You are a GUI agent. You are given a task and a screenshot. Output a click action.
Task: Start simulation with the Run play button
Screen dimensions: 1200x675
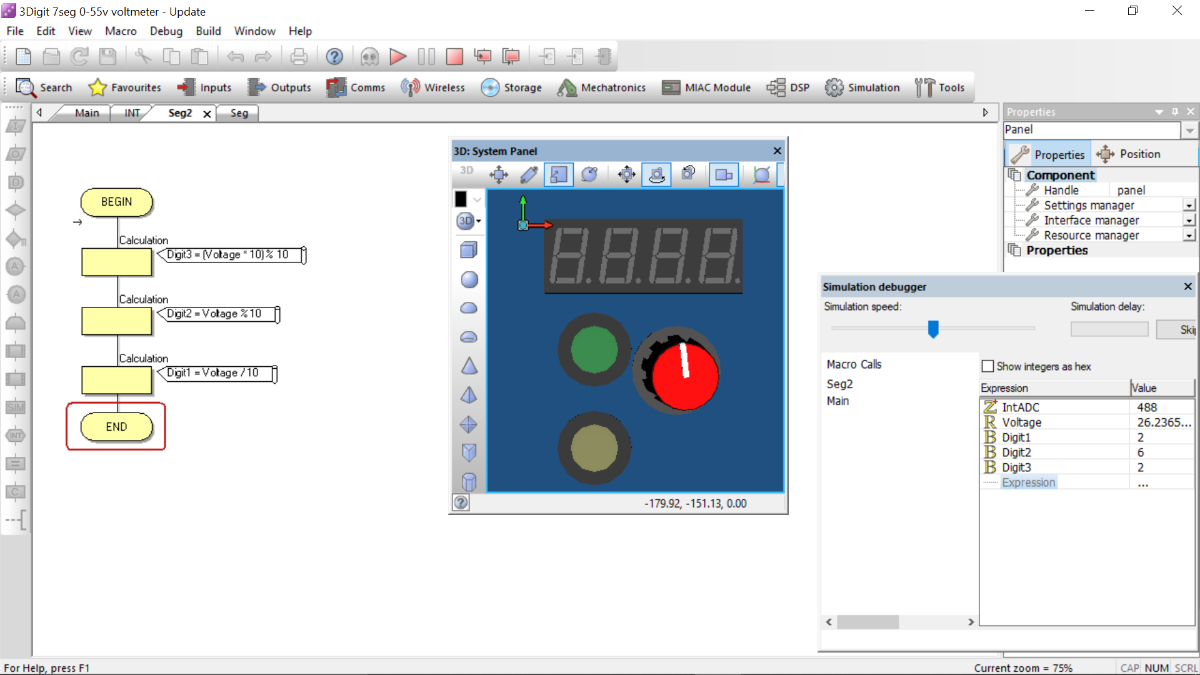(x=398, y=57)
